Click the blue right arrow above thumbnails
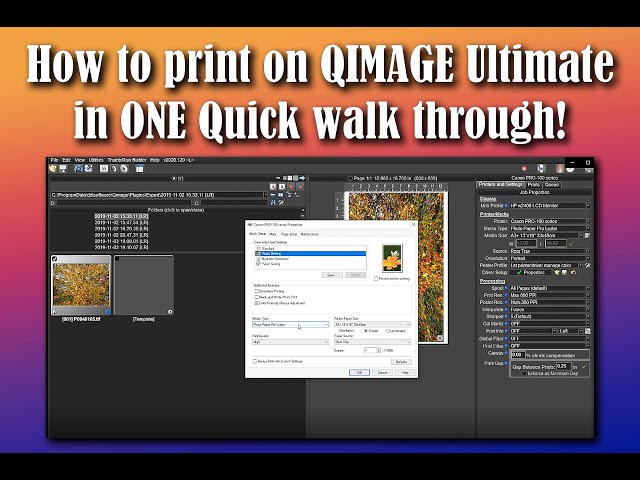 coord(302,178)
